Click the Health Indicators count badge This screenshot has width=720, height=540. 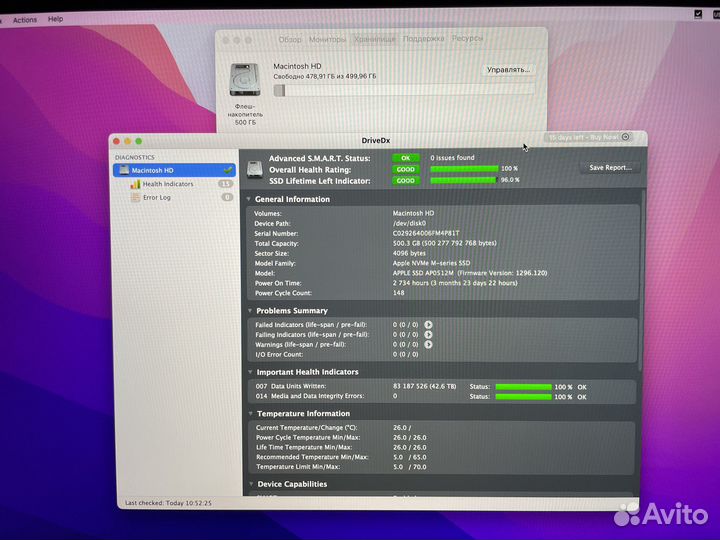(x=225, y=184)
